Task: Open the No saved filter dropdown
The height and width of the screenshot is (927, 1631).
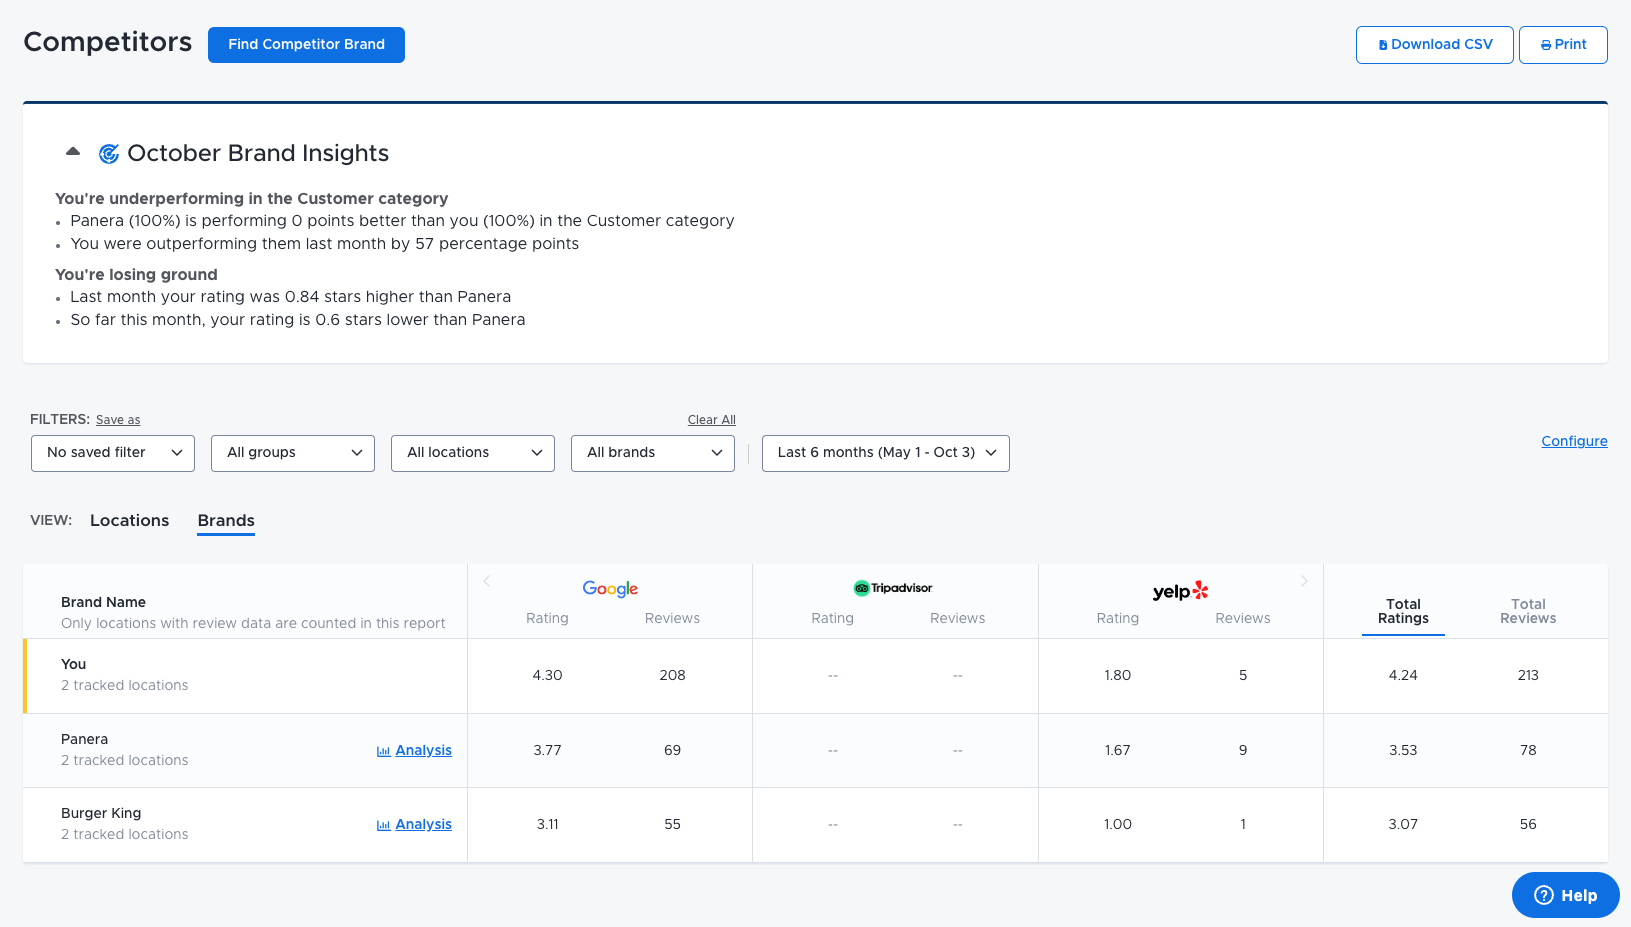Action: click(x=113, y=453)
